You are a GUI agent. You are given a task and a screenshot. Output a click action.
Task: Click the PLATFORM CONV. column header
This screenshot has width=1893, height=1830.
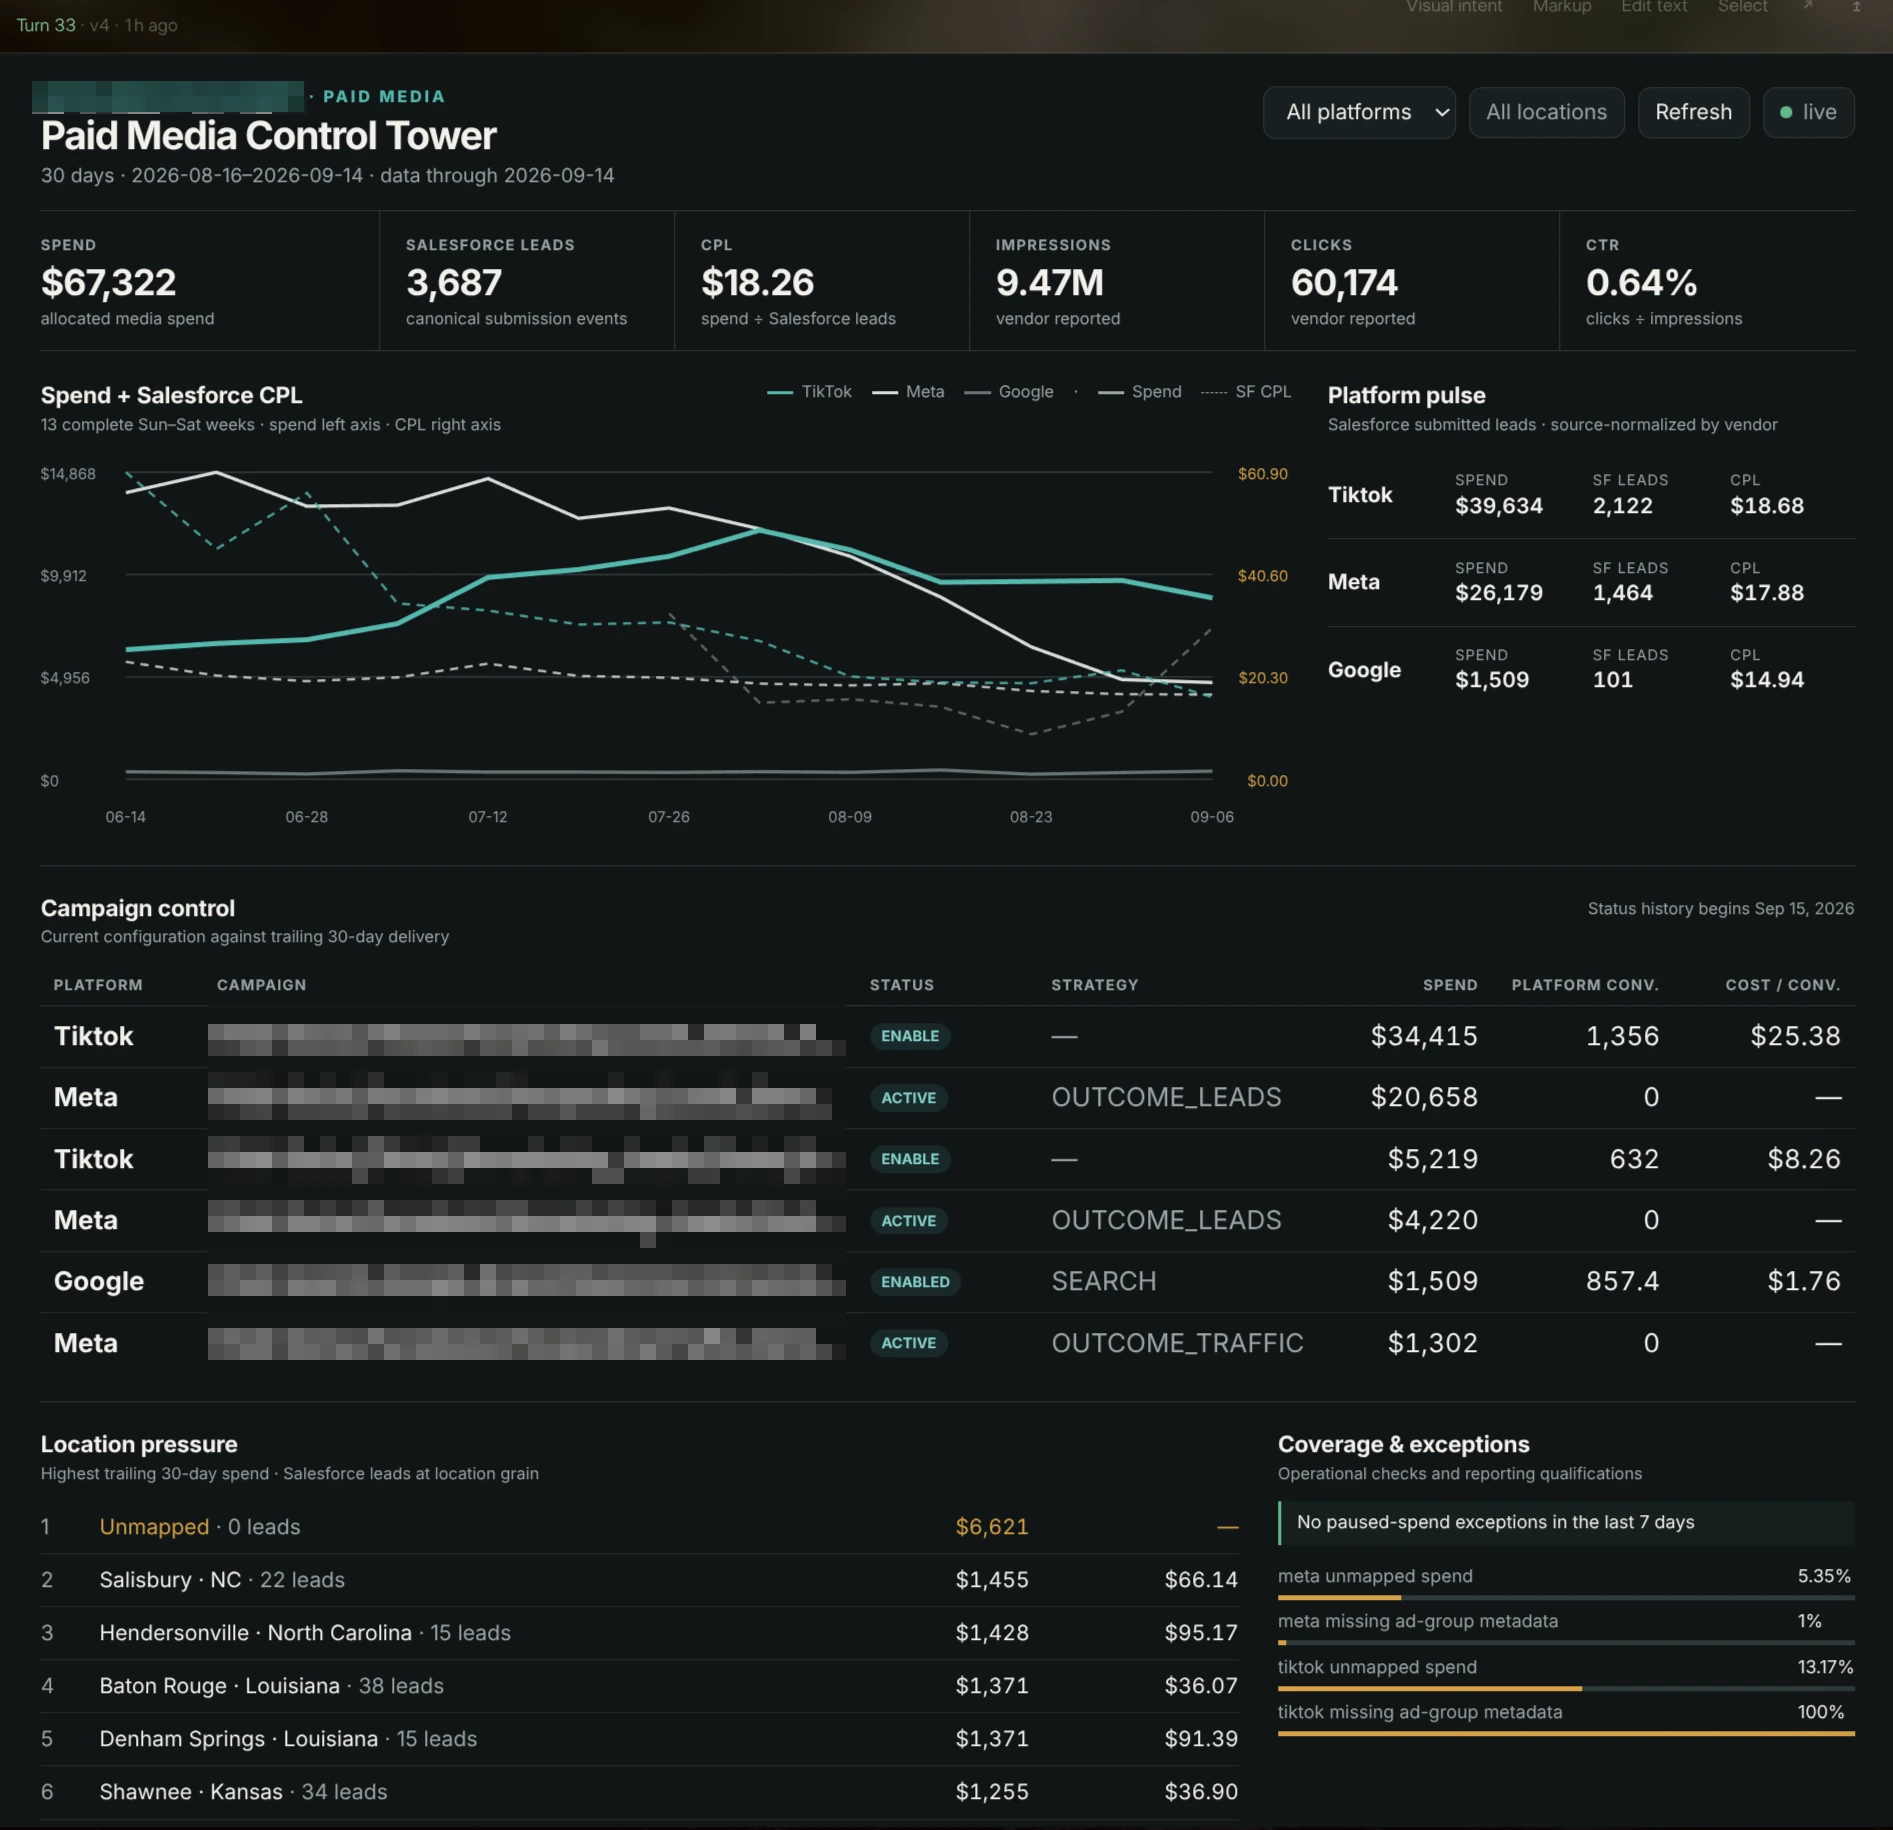click(1585, 985)
